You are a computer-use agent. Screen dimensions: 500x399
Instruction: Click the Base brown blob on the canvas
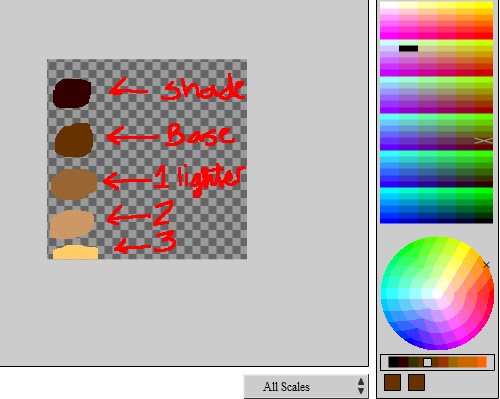[74, 140]
